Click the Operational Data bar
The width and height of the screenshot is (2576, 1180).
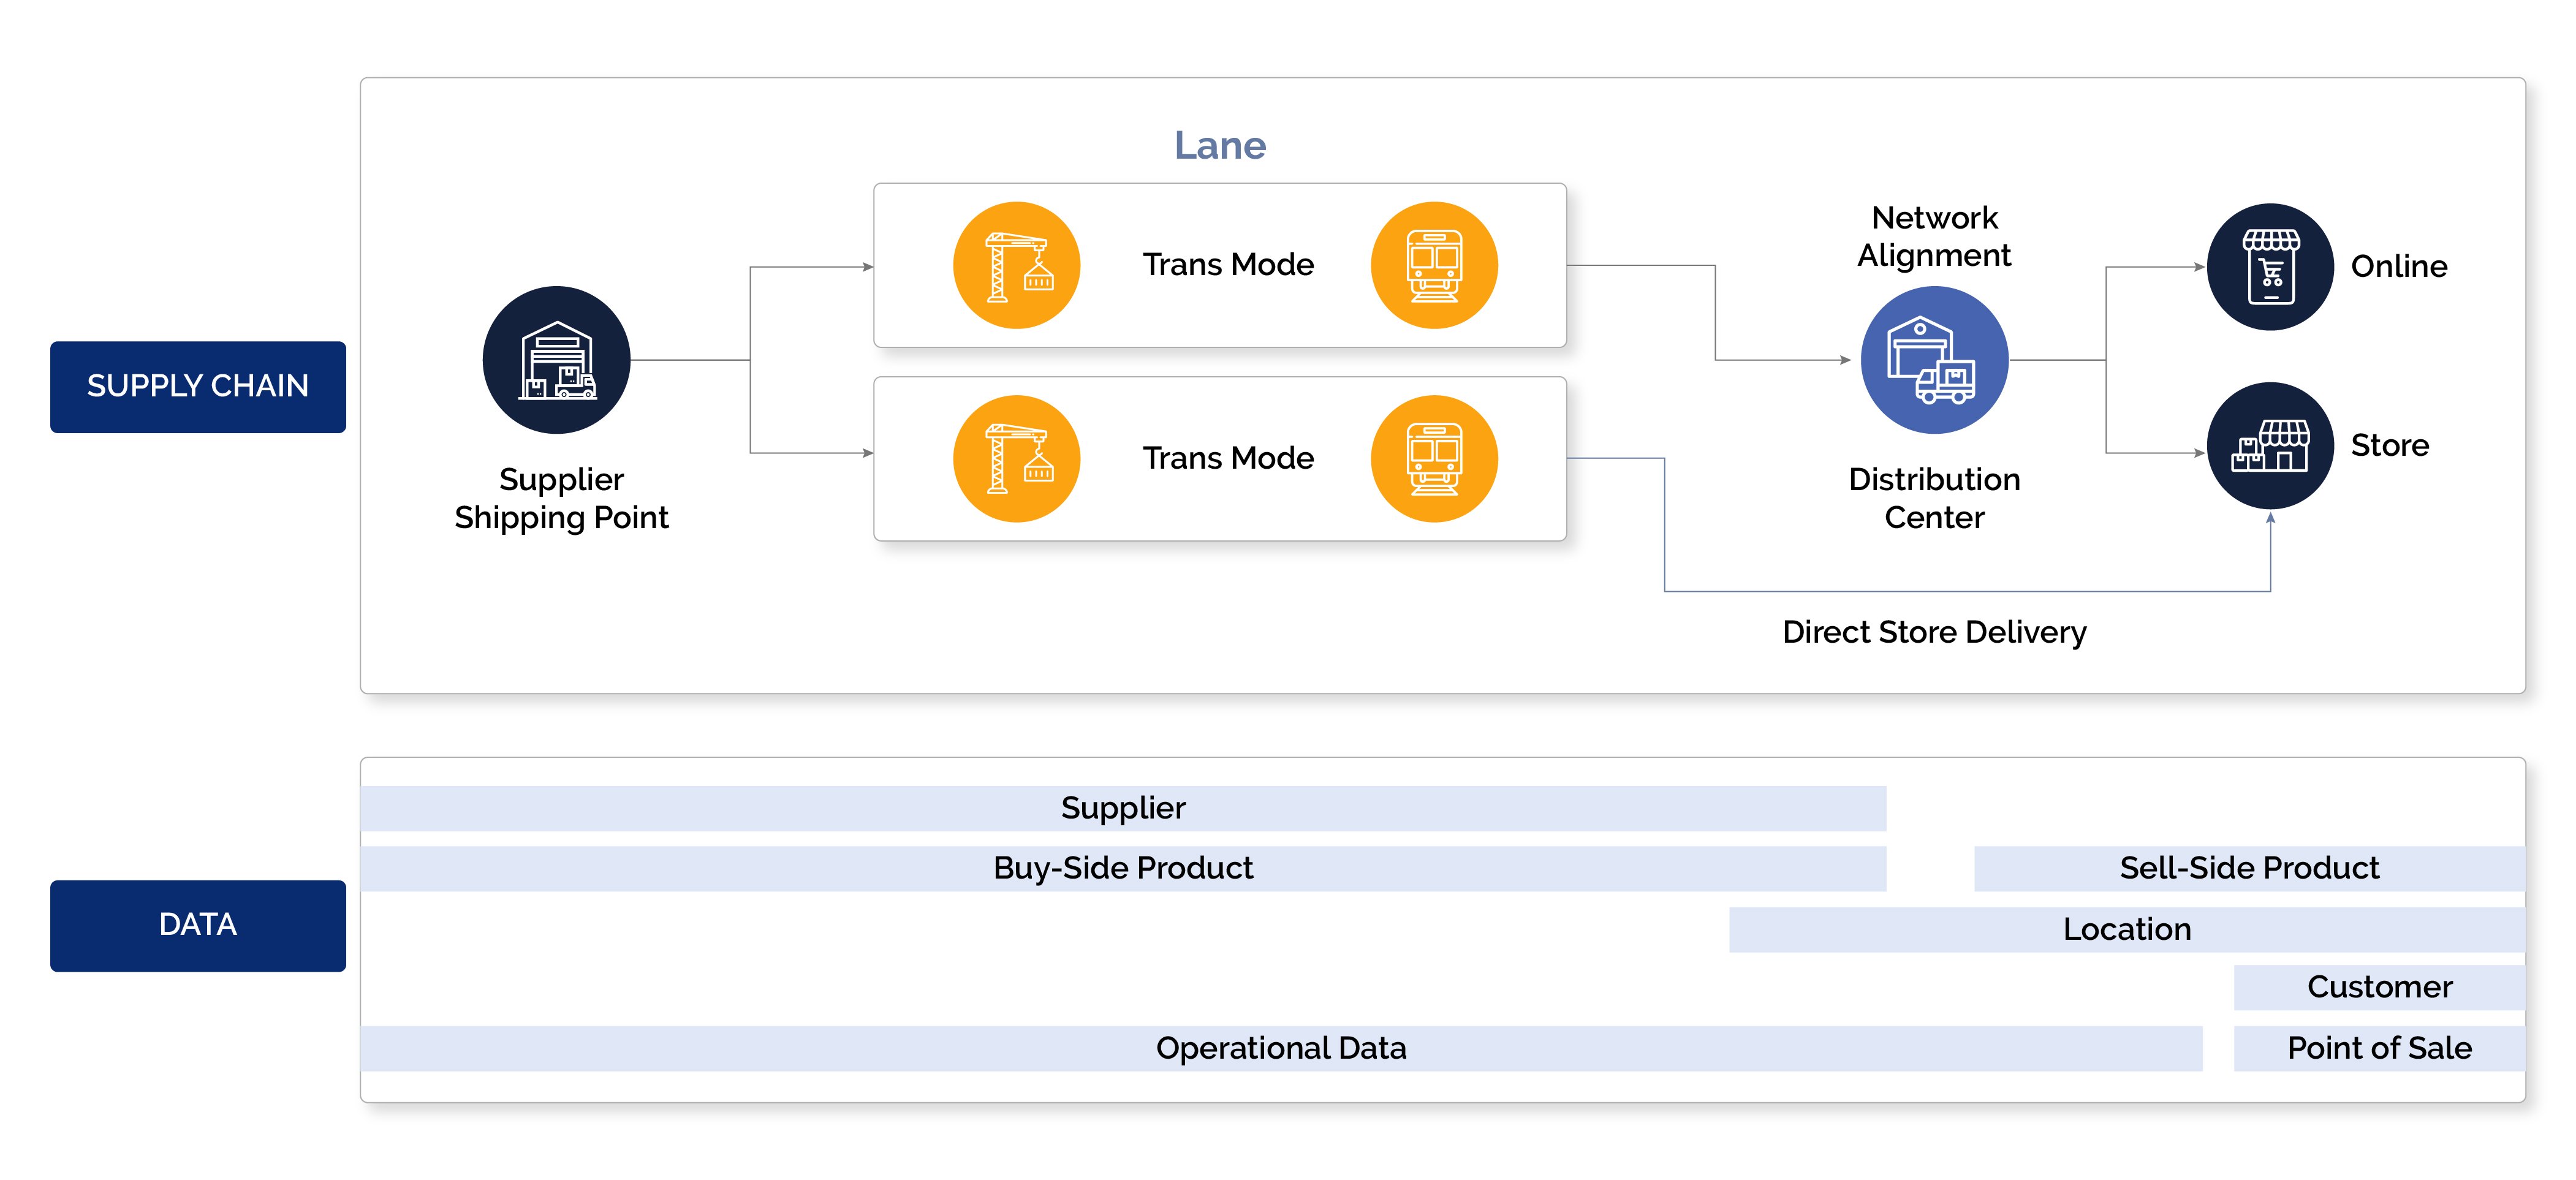1280,1048
